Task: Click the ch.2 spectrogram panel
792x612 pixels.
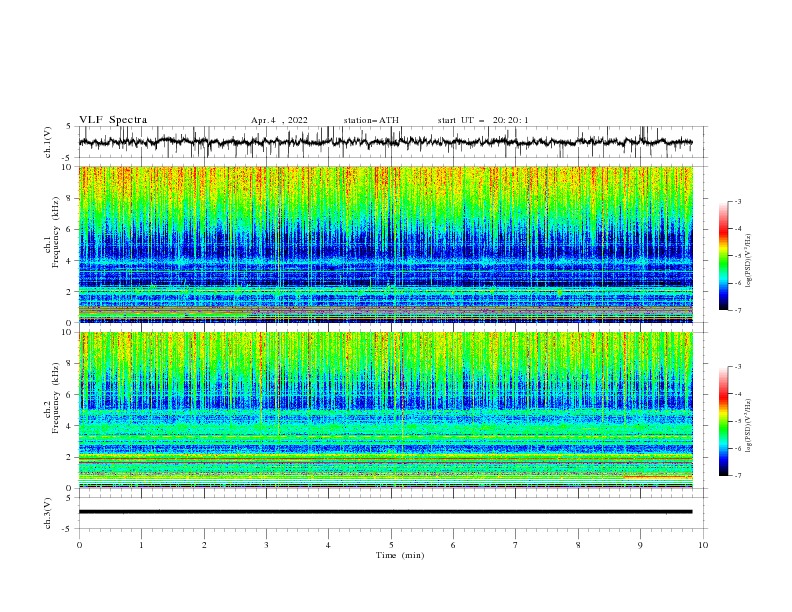Action: (x=385, y=410)
